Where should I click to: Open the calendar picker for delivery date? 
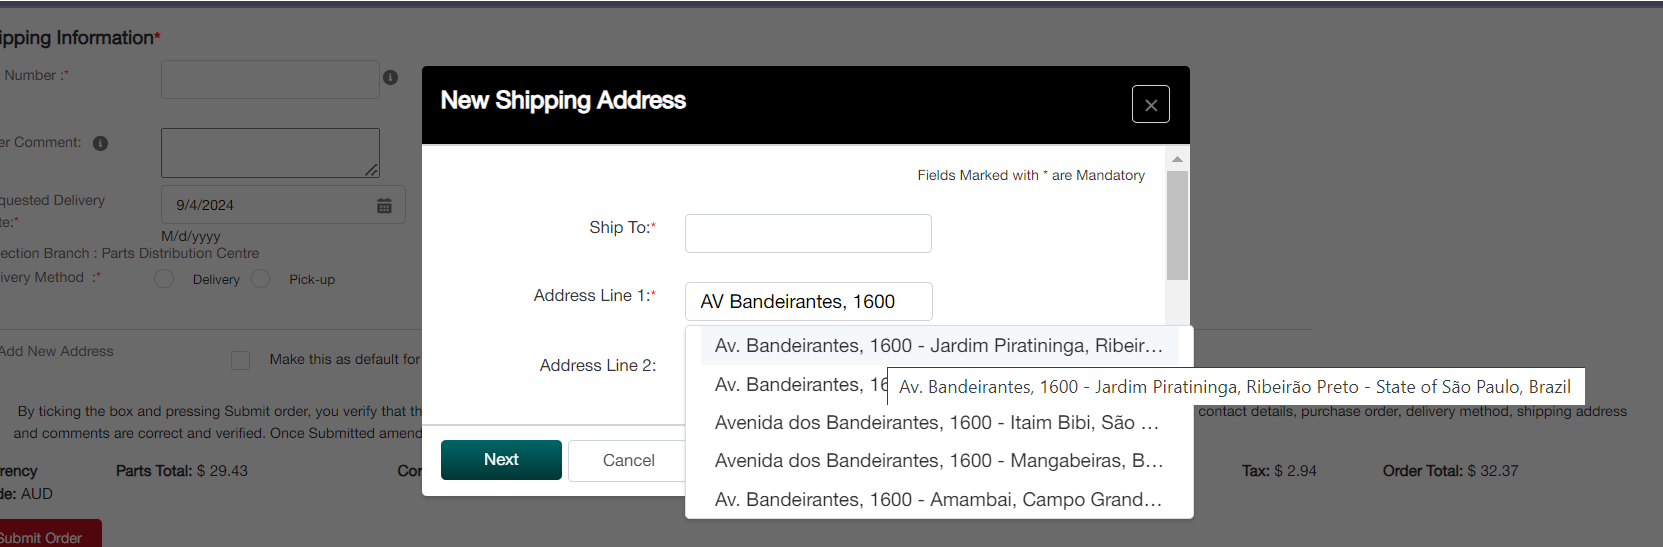pyautogui.click(x=384, y=205)
